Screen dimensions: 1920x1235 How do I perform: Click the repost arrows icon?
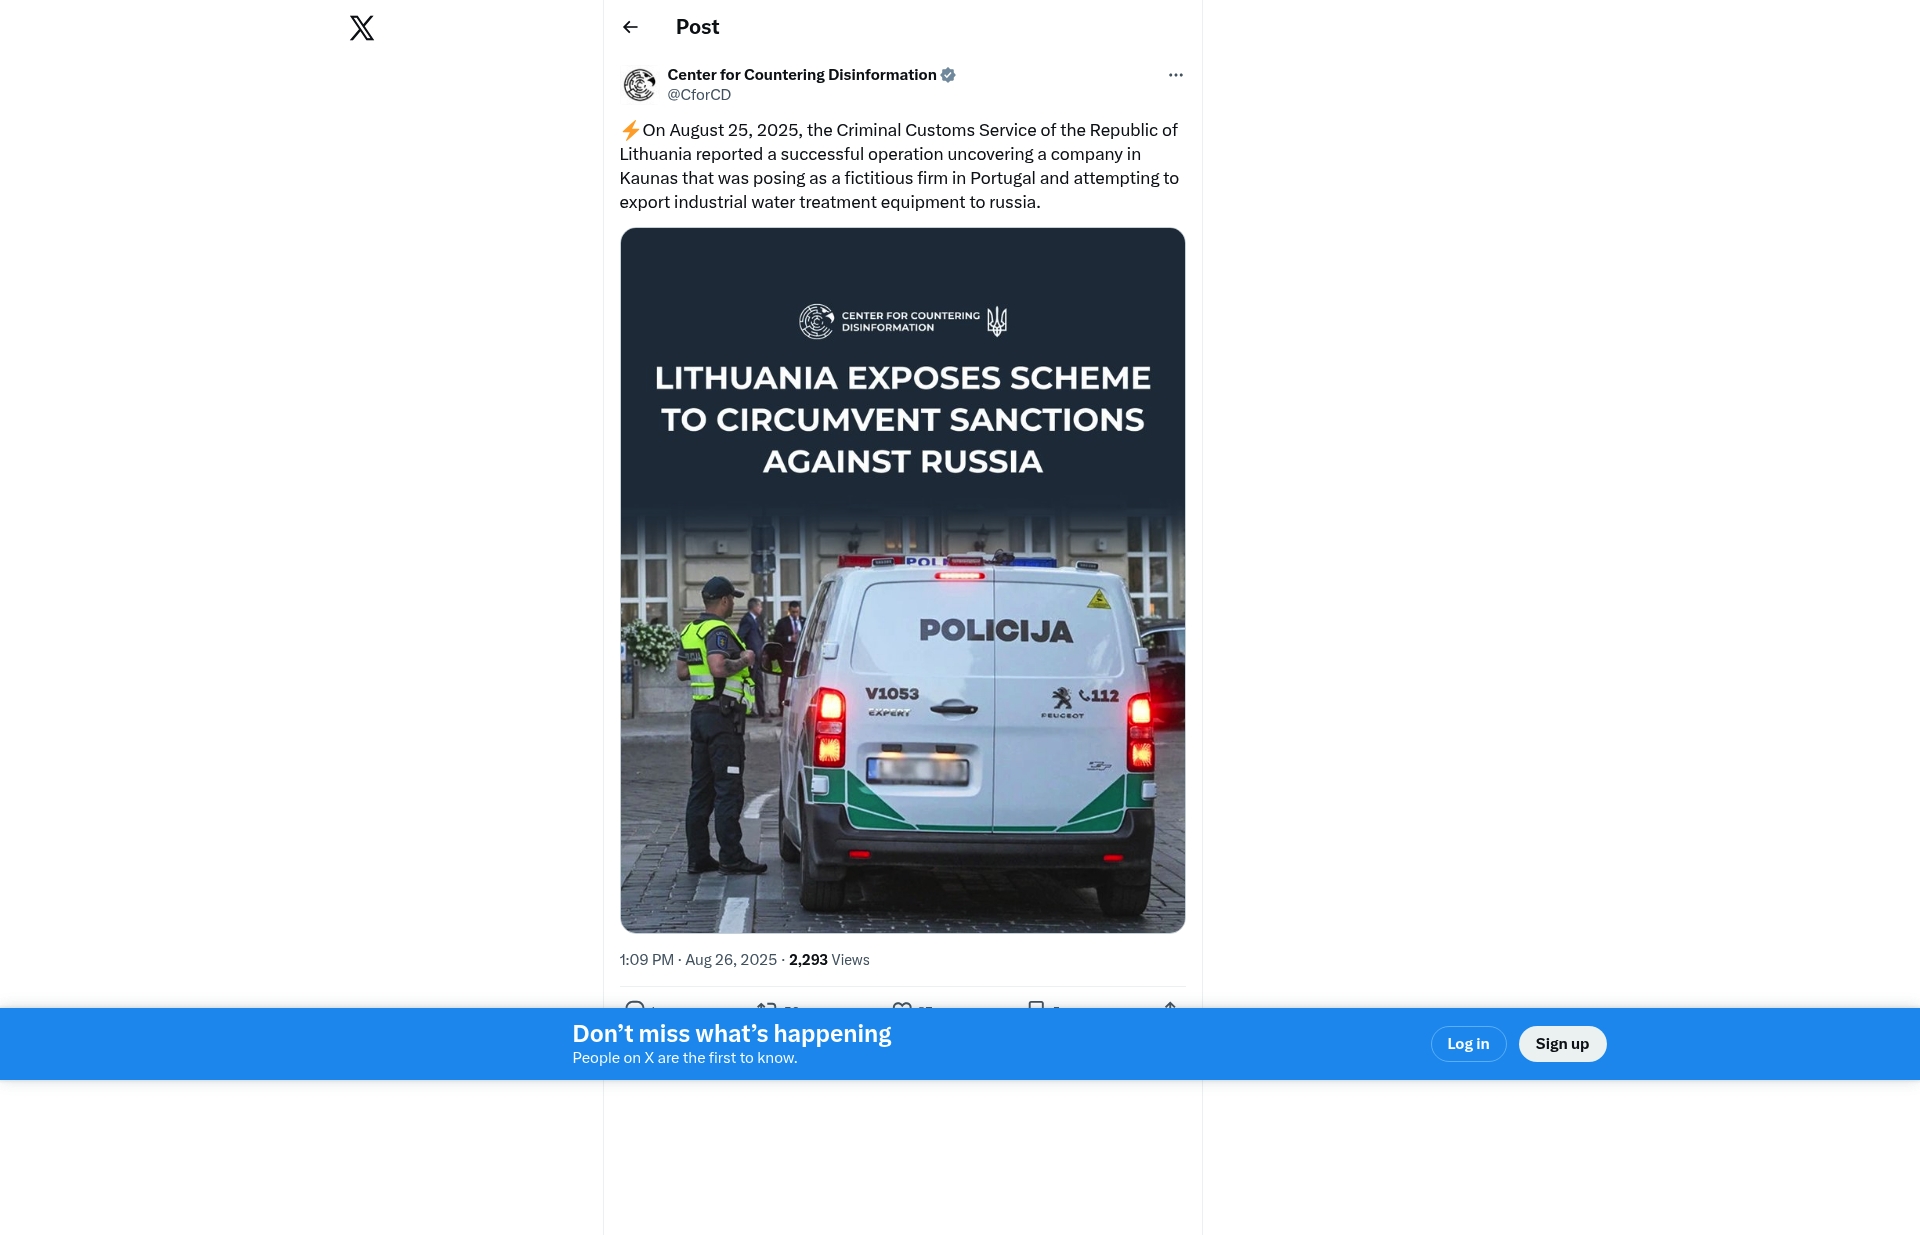[766, 1004]
